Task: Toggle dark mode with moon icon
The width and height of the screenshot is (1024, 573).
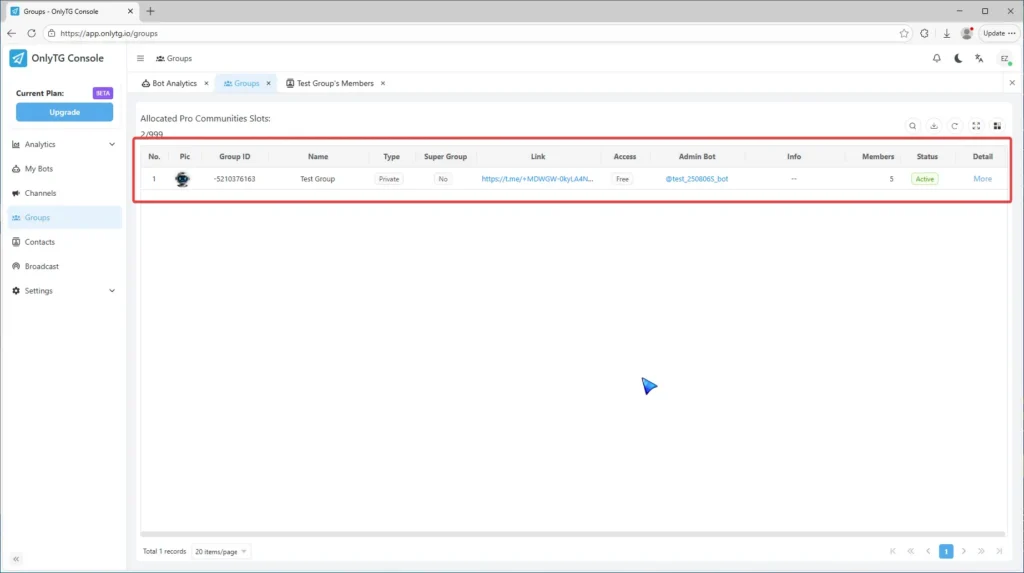Action: pos(958,59)
